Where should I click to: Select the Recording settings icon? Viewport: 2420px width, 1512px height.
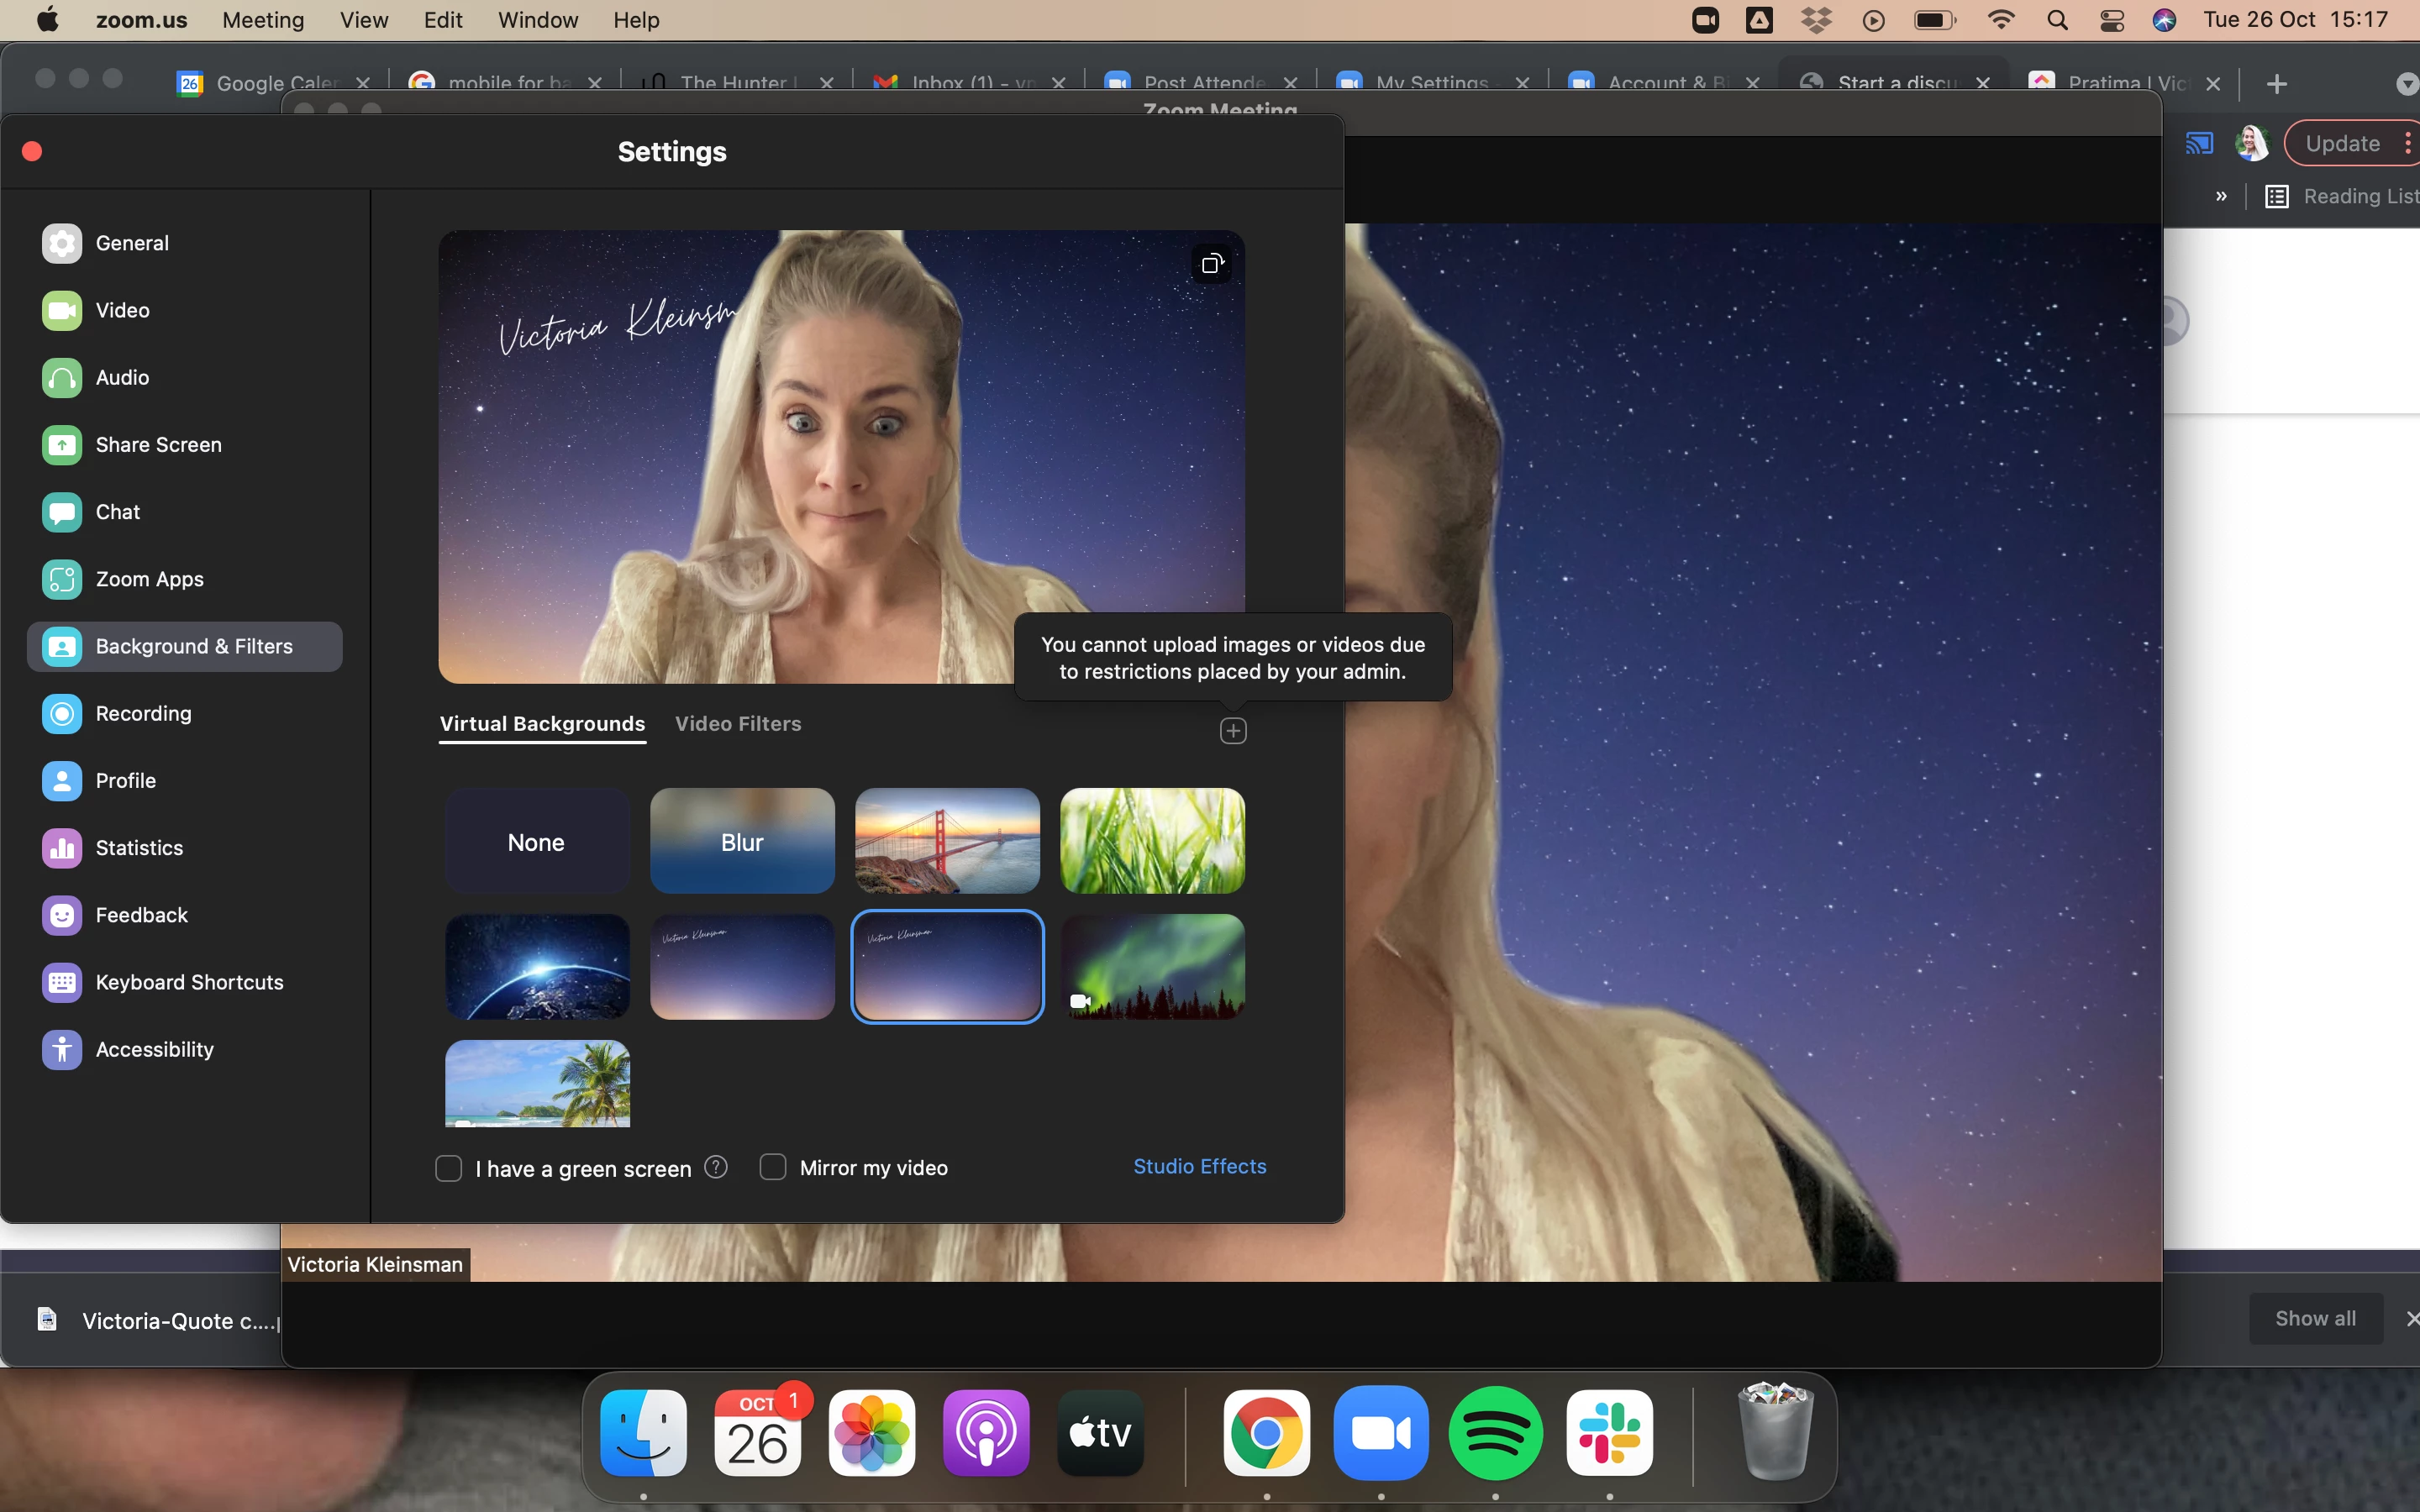62,713
